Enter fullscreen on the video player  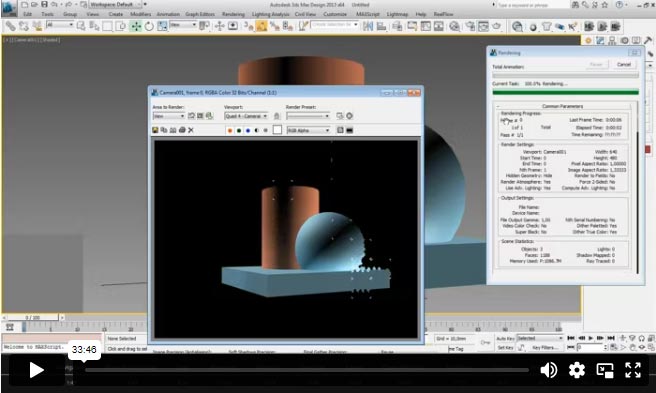pyautogui.click(x=633, y=370)
